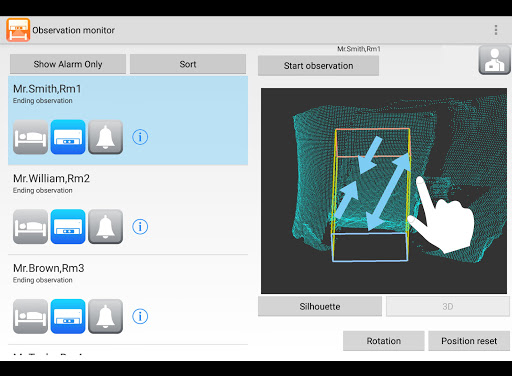Tap alarm bell for Mr.Brown,Rm3

105,316
